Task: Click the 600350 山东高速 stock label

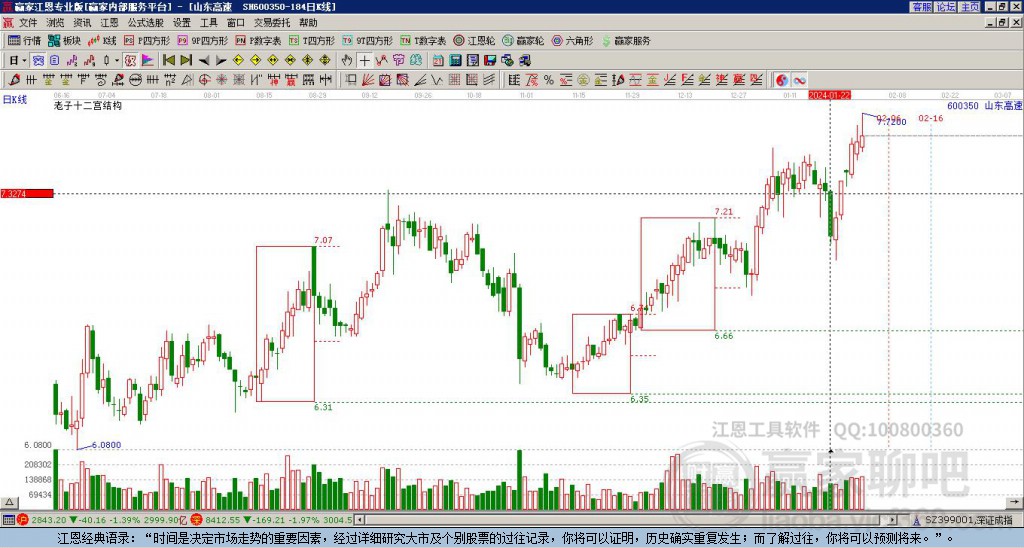Action: point(985,105)
